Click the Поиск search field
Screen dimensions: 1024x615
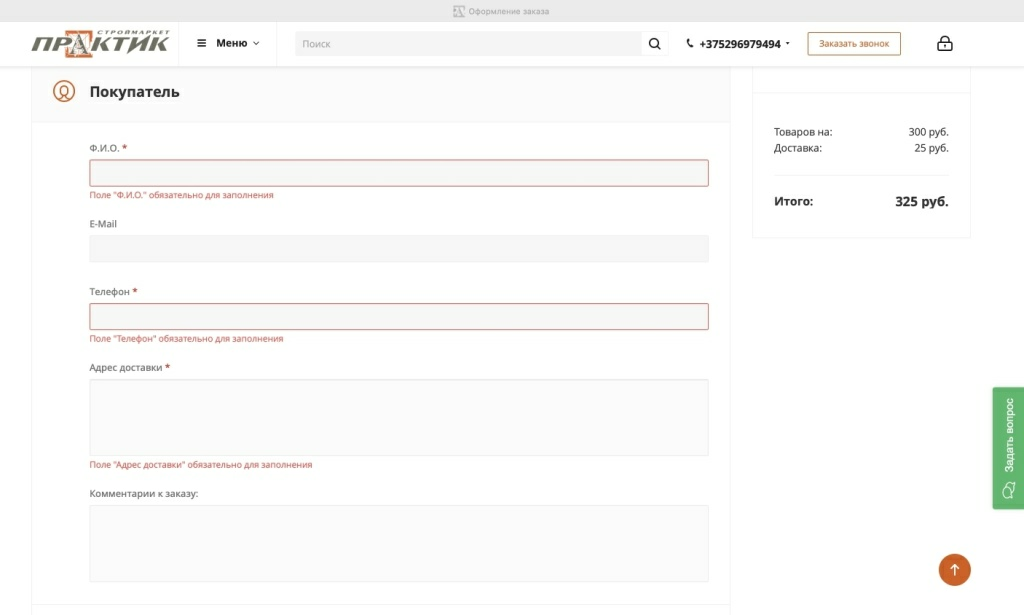click(x=468, y=44)
